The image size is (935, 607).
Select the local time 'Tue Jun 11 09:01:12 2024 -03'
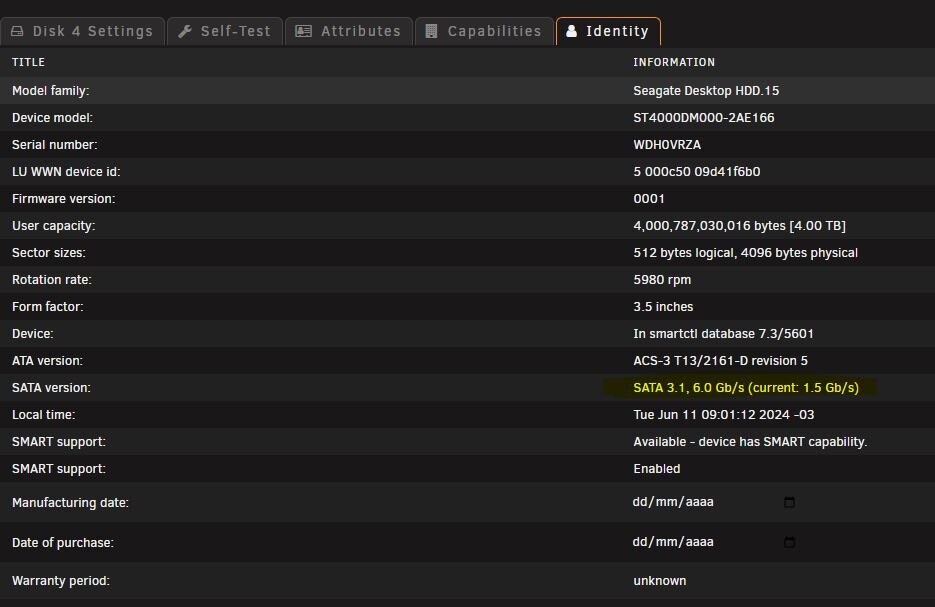point(723,414)
